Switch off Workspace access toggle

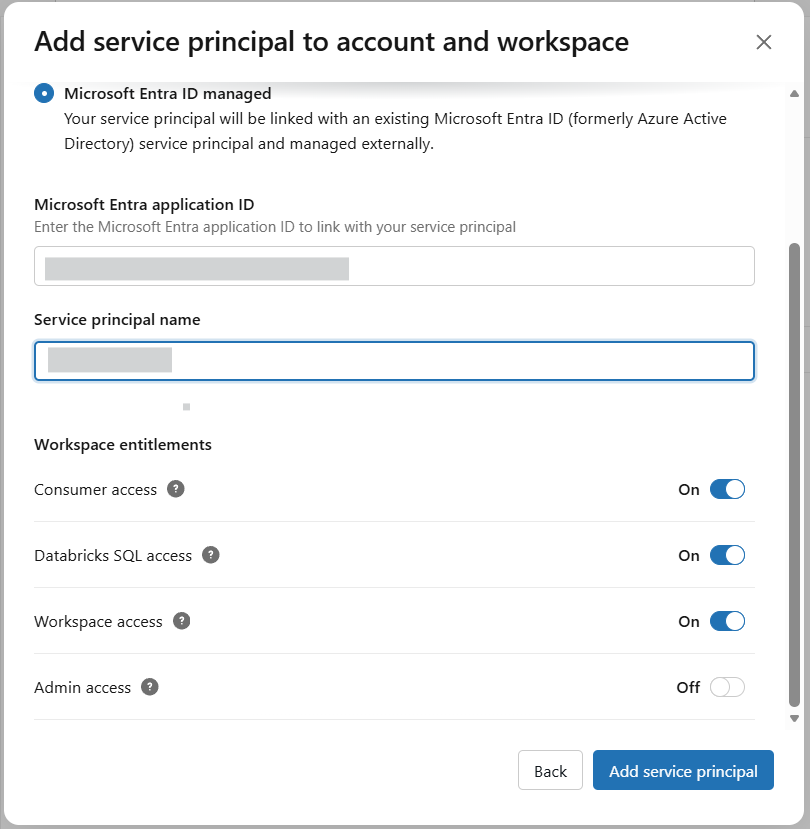click(x=727, y=621)
